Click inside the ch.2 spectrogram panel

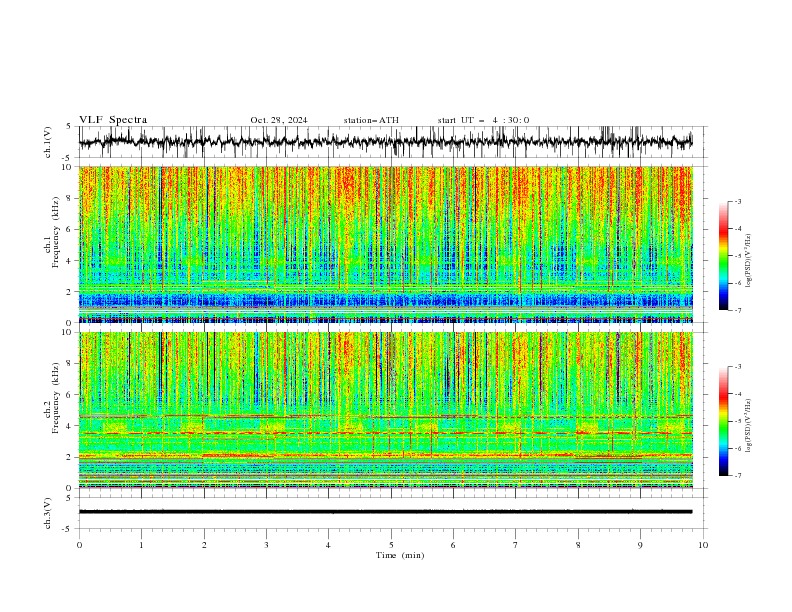click(x=386, y=410)
